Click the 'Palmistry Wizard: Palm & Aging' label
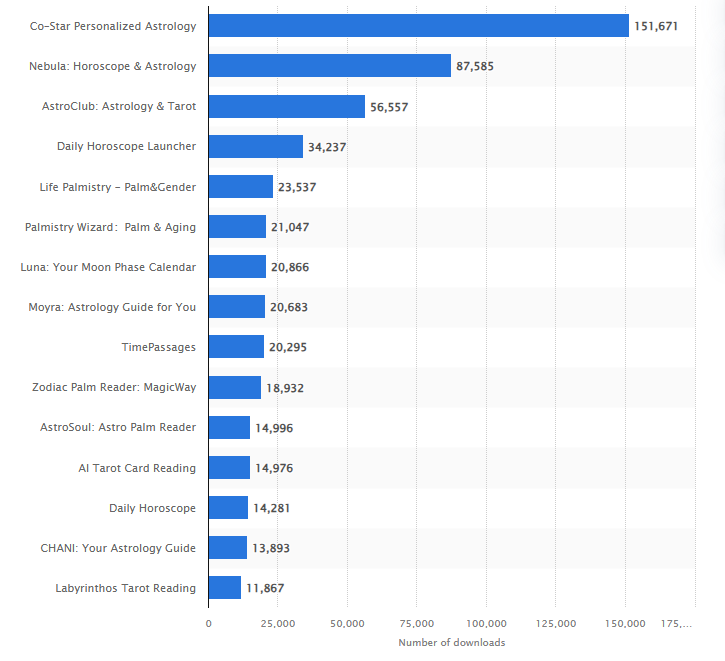This screenshot has height=661, width=725. point(110,227)
